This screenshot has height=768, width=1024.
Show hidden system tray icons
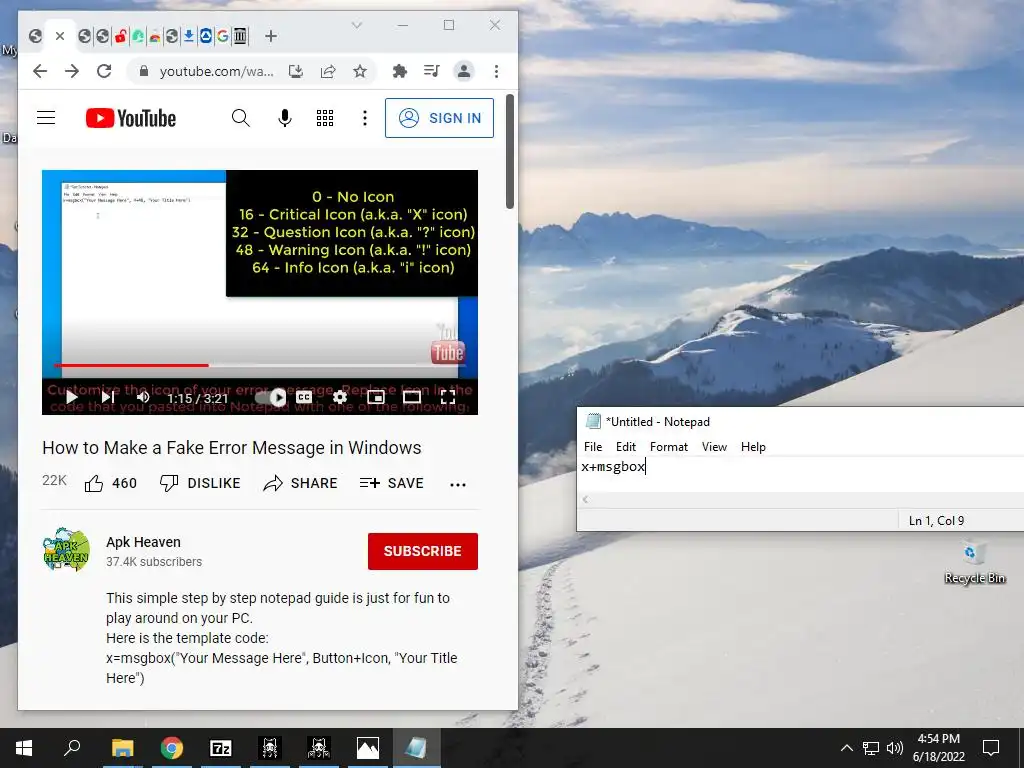(x=846, y=748)
